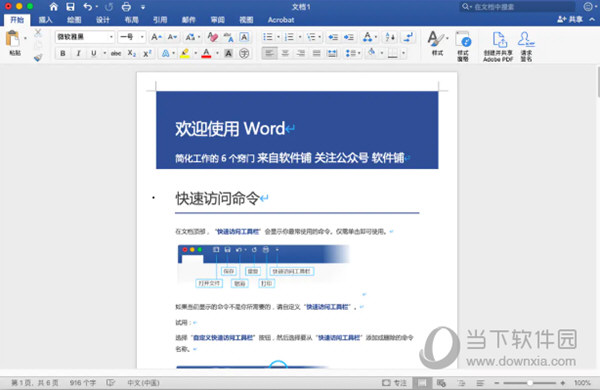
Task: Increase paragraph indent
Action: pos(349,37)
